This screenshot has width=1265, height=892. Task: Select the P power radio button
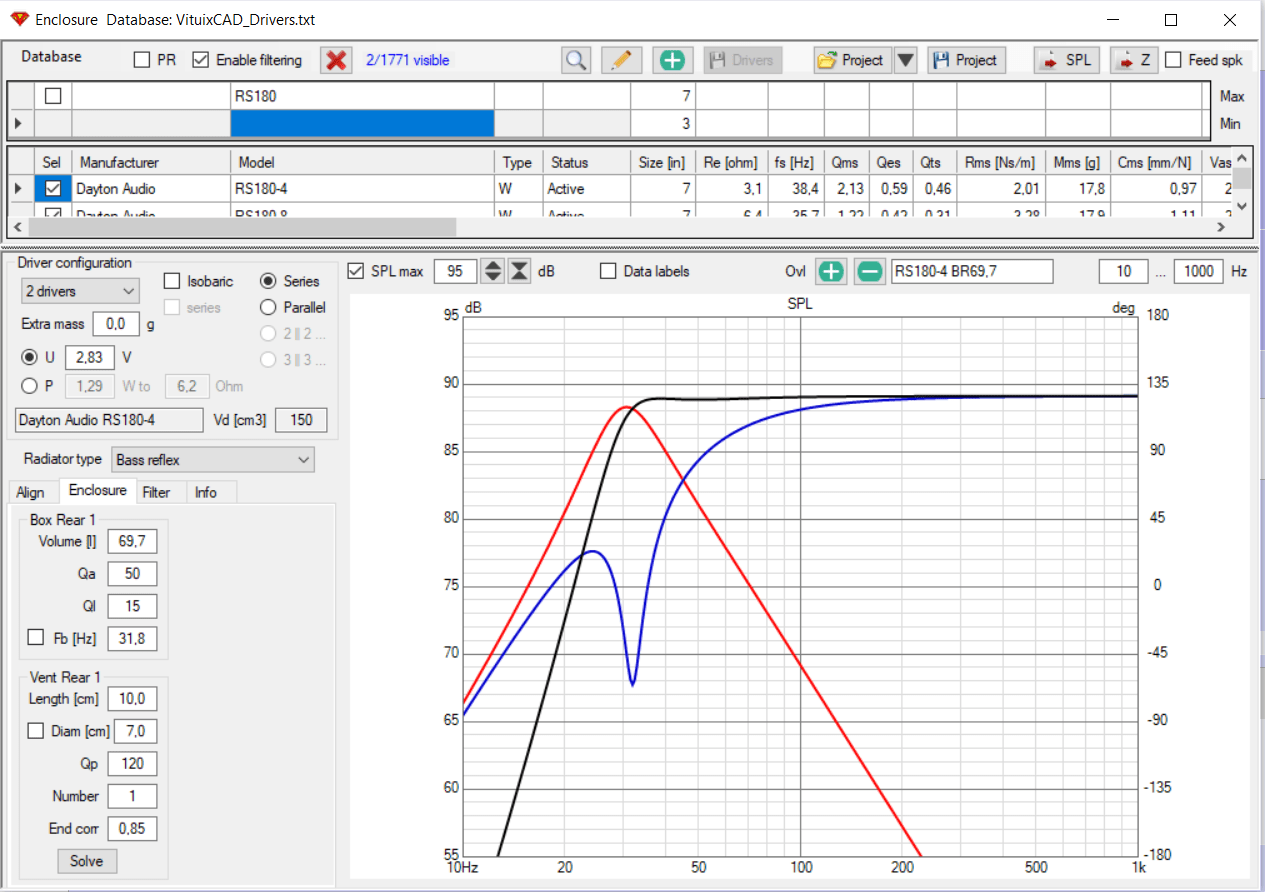pos(29,386)
